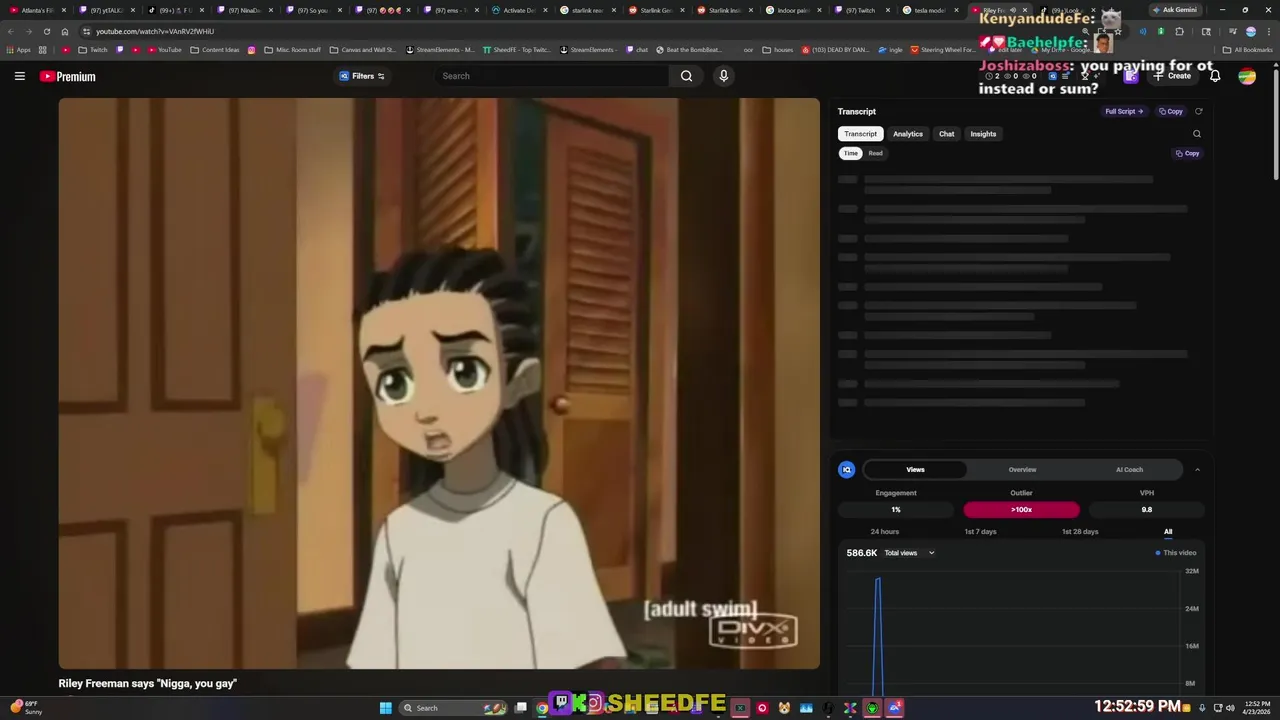Select the 1st 7 days range

(980, 531)
